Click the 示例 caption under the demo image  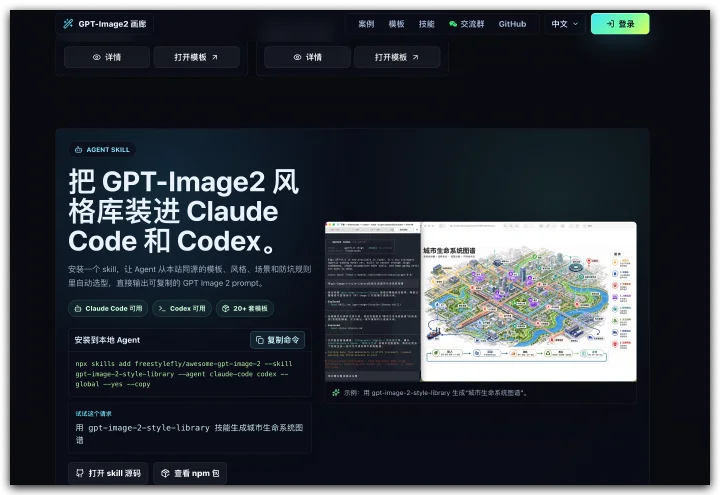tap(436, 393)
